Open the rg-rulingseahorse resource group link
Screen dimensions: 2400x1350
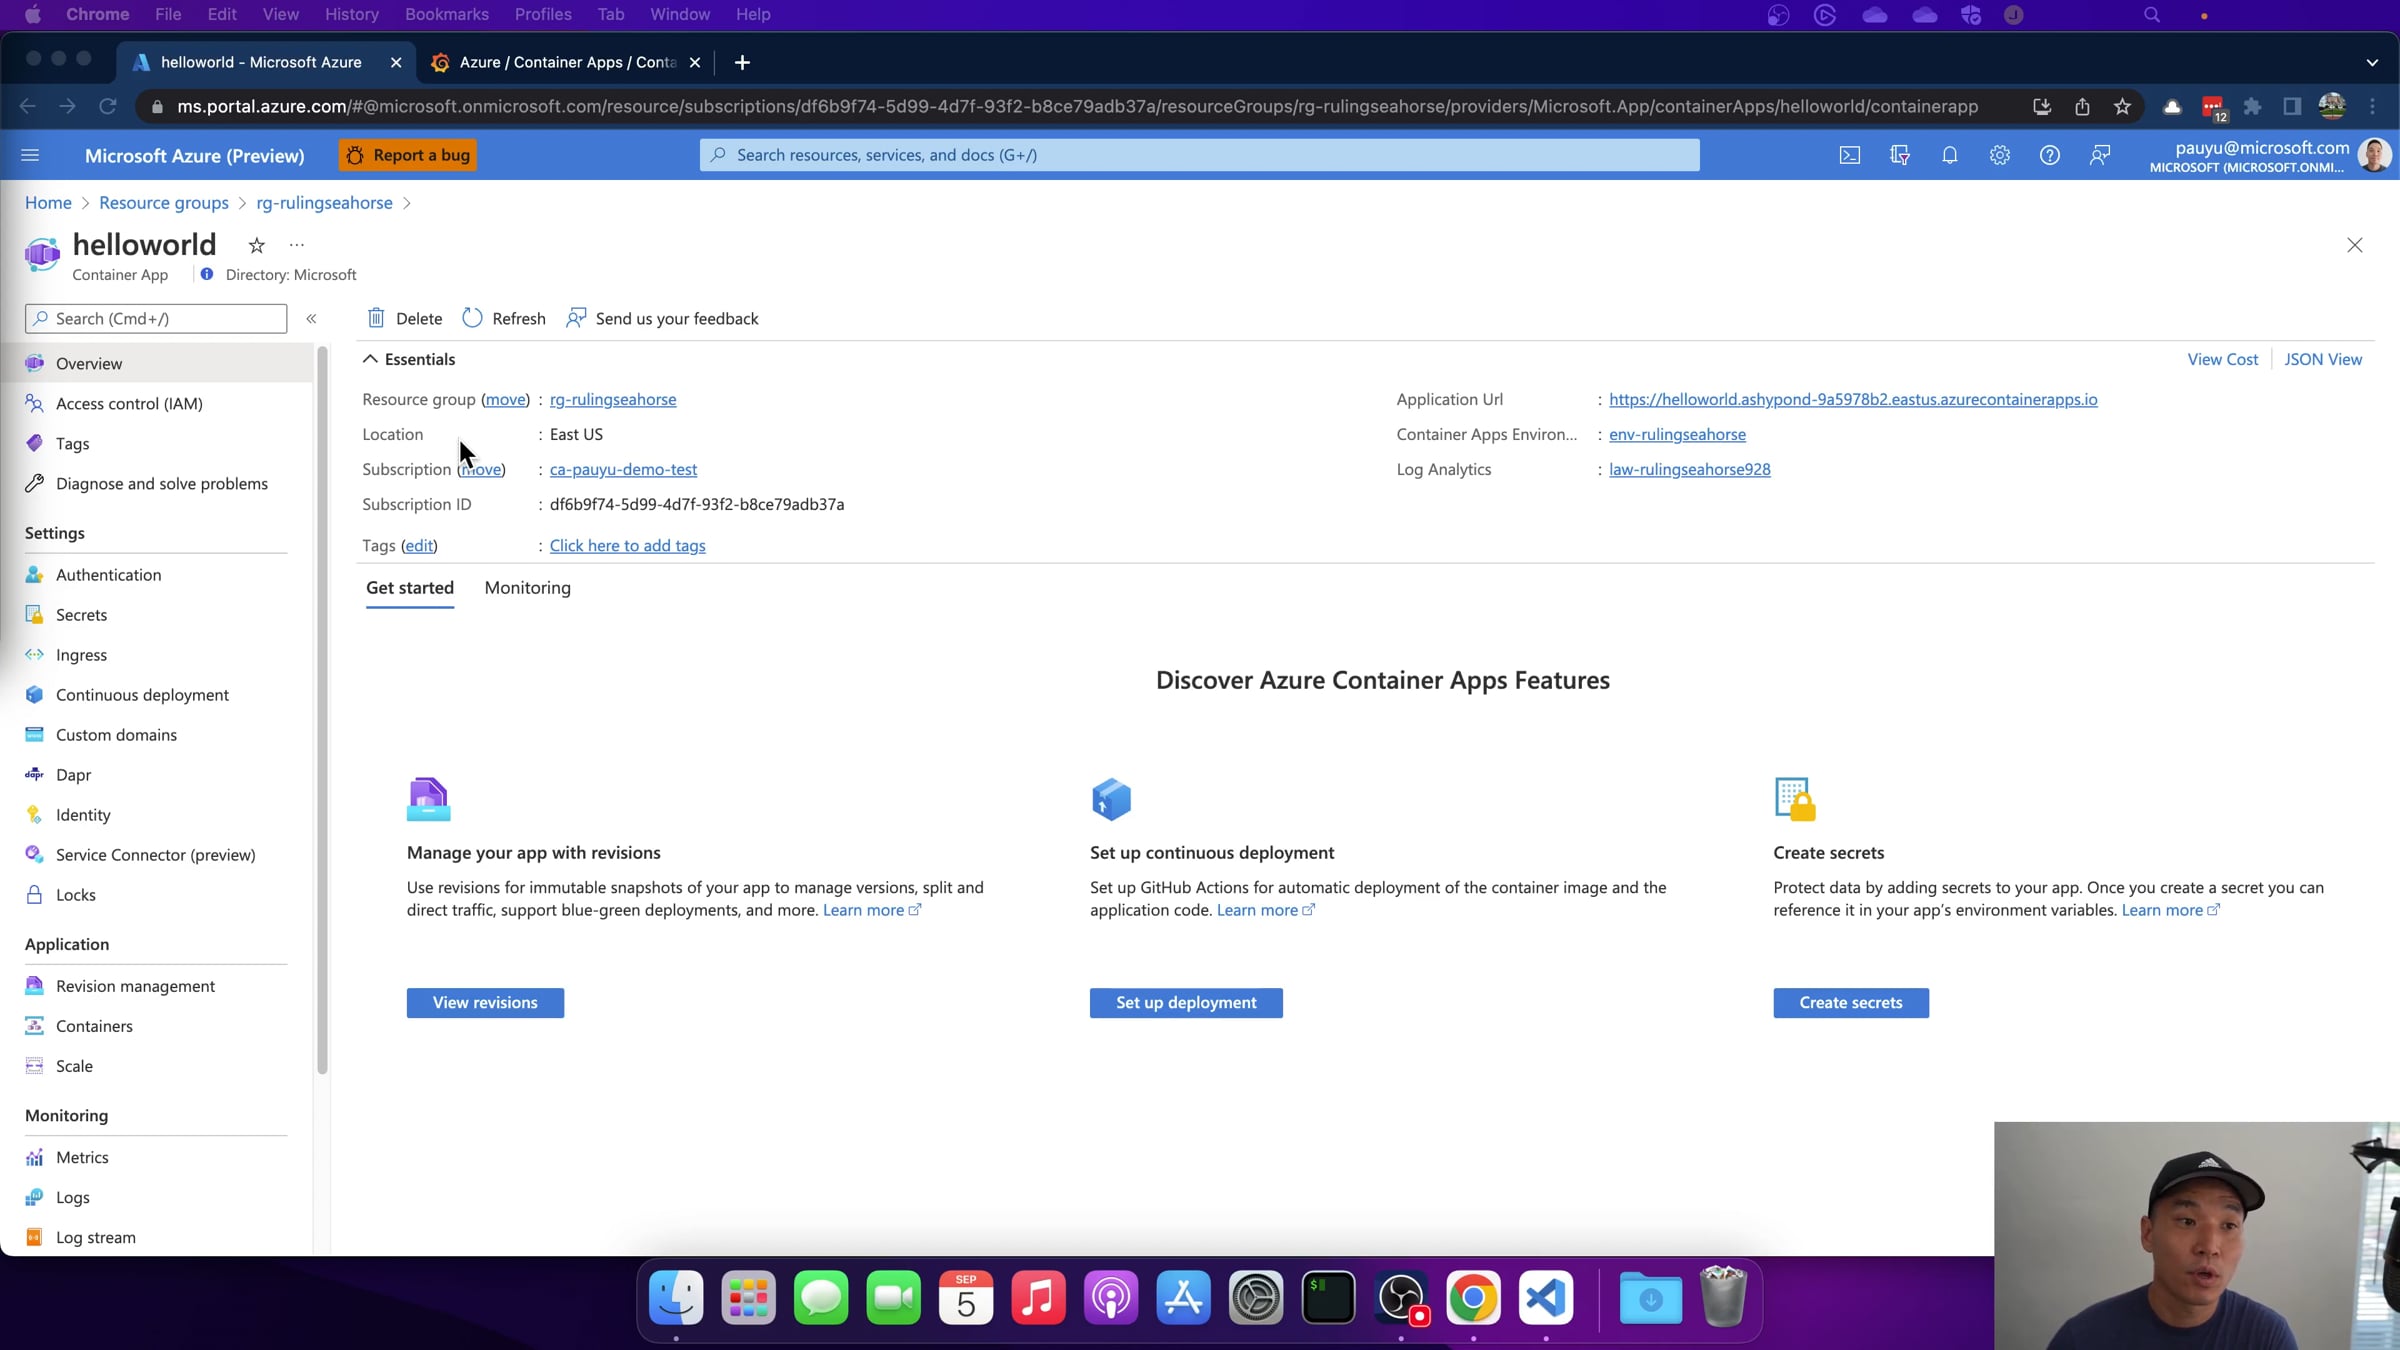[x=613, y=399]
